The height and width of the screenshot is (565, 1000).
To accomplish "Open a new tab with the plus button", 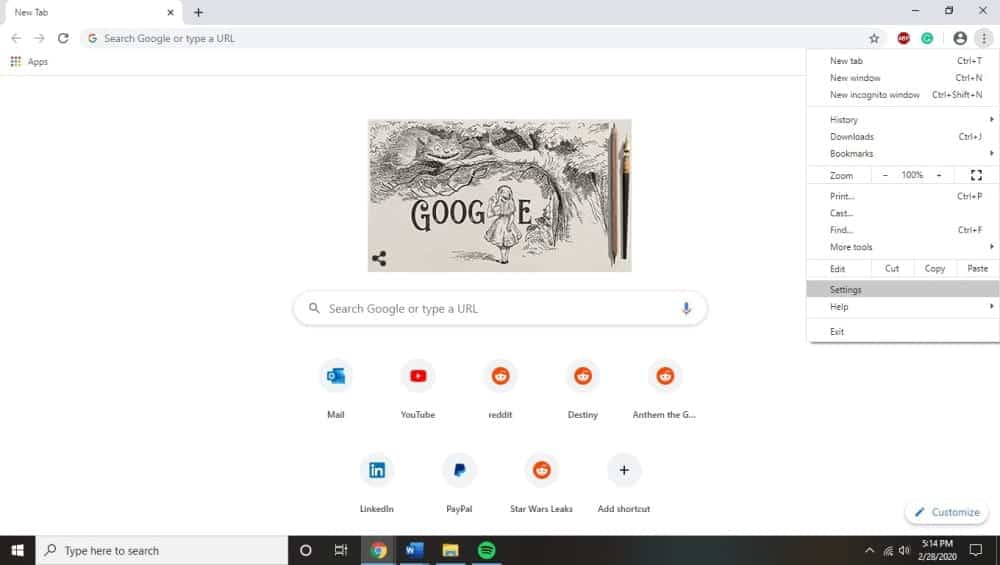I will [x=198, y=12].
